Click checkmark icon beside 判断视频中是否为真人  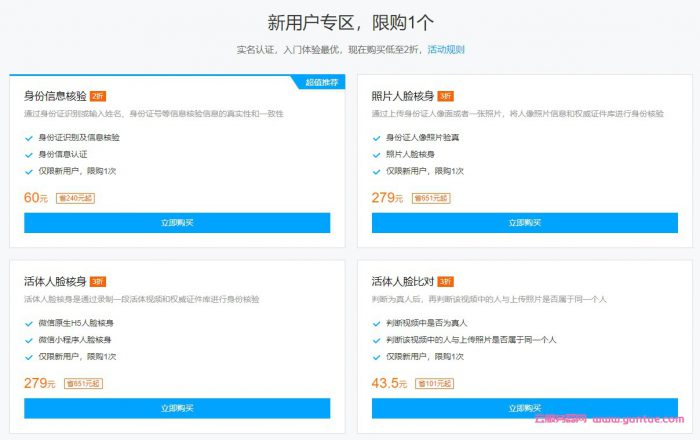[x=377, y=323]
